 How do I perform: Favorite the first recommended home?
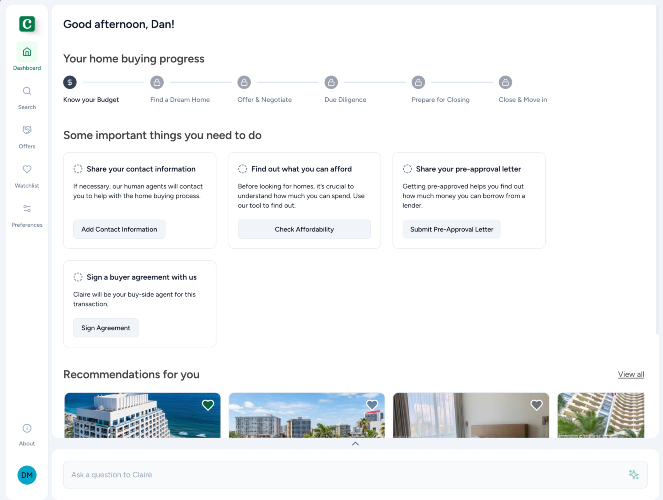pos(208,405)
